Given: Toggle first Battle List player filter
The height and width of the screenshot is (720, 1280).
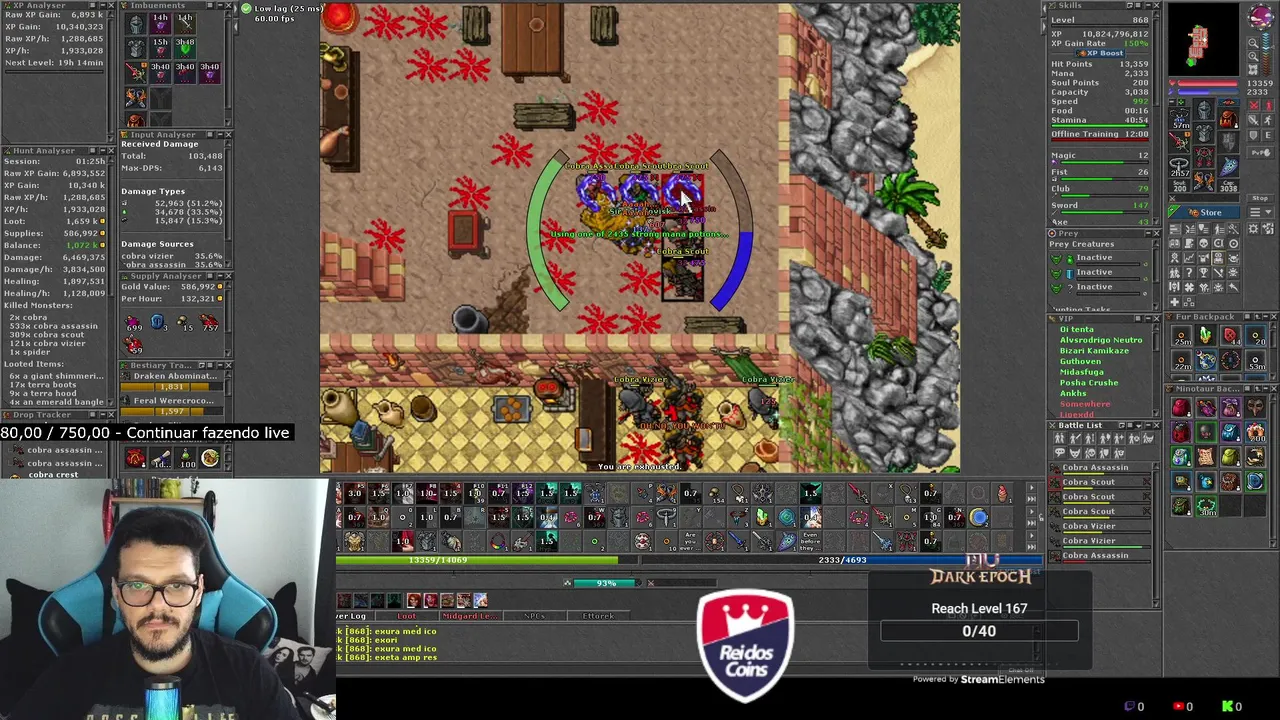Looking at the screenshot, I should (1060, 438).
